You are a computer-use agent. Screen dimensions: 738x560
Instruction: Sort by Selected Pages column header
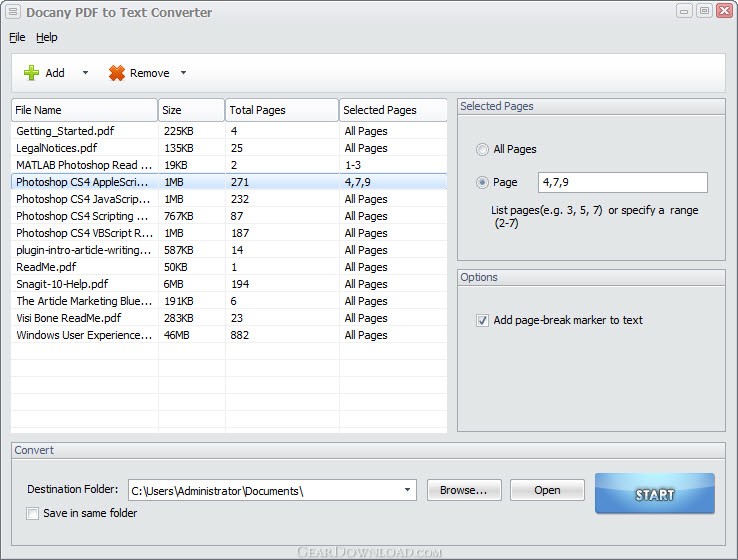click(x=393, y=110)
